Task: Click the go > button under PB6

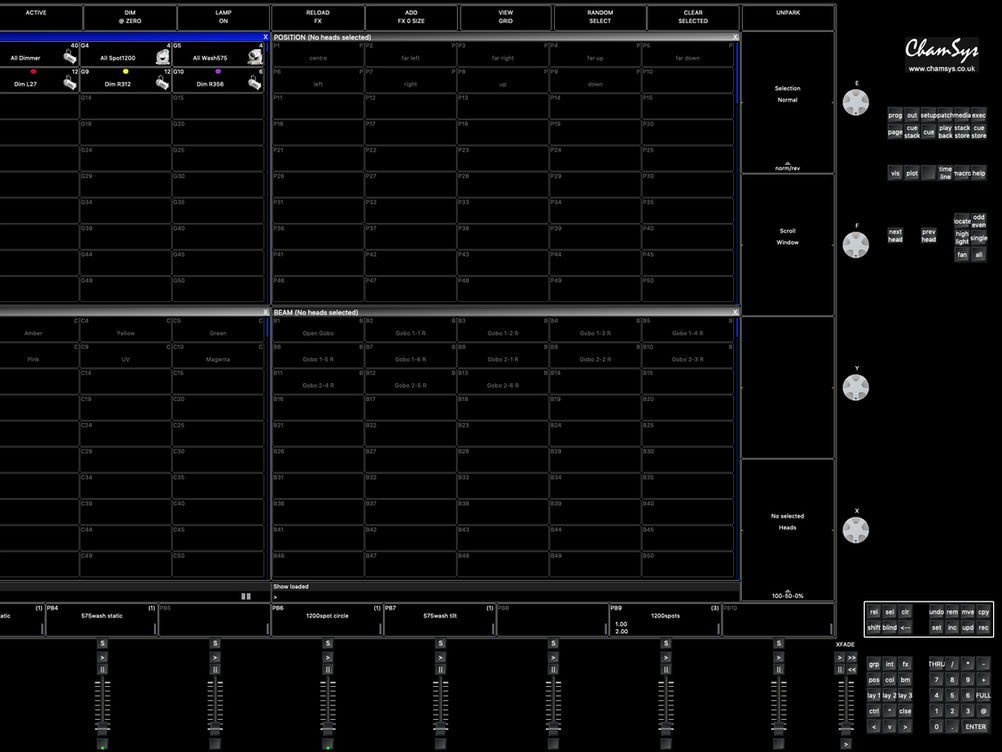Action: [x=328, y=657]
